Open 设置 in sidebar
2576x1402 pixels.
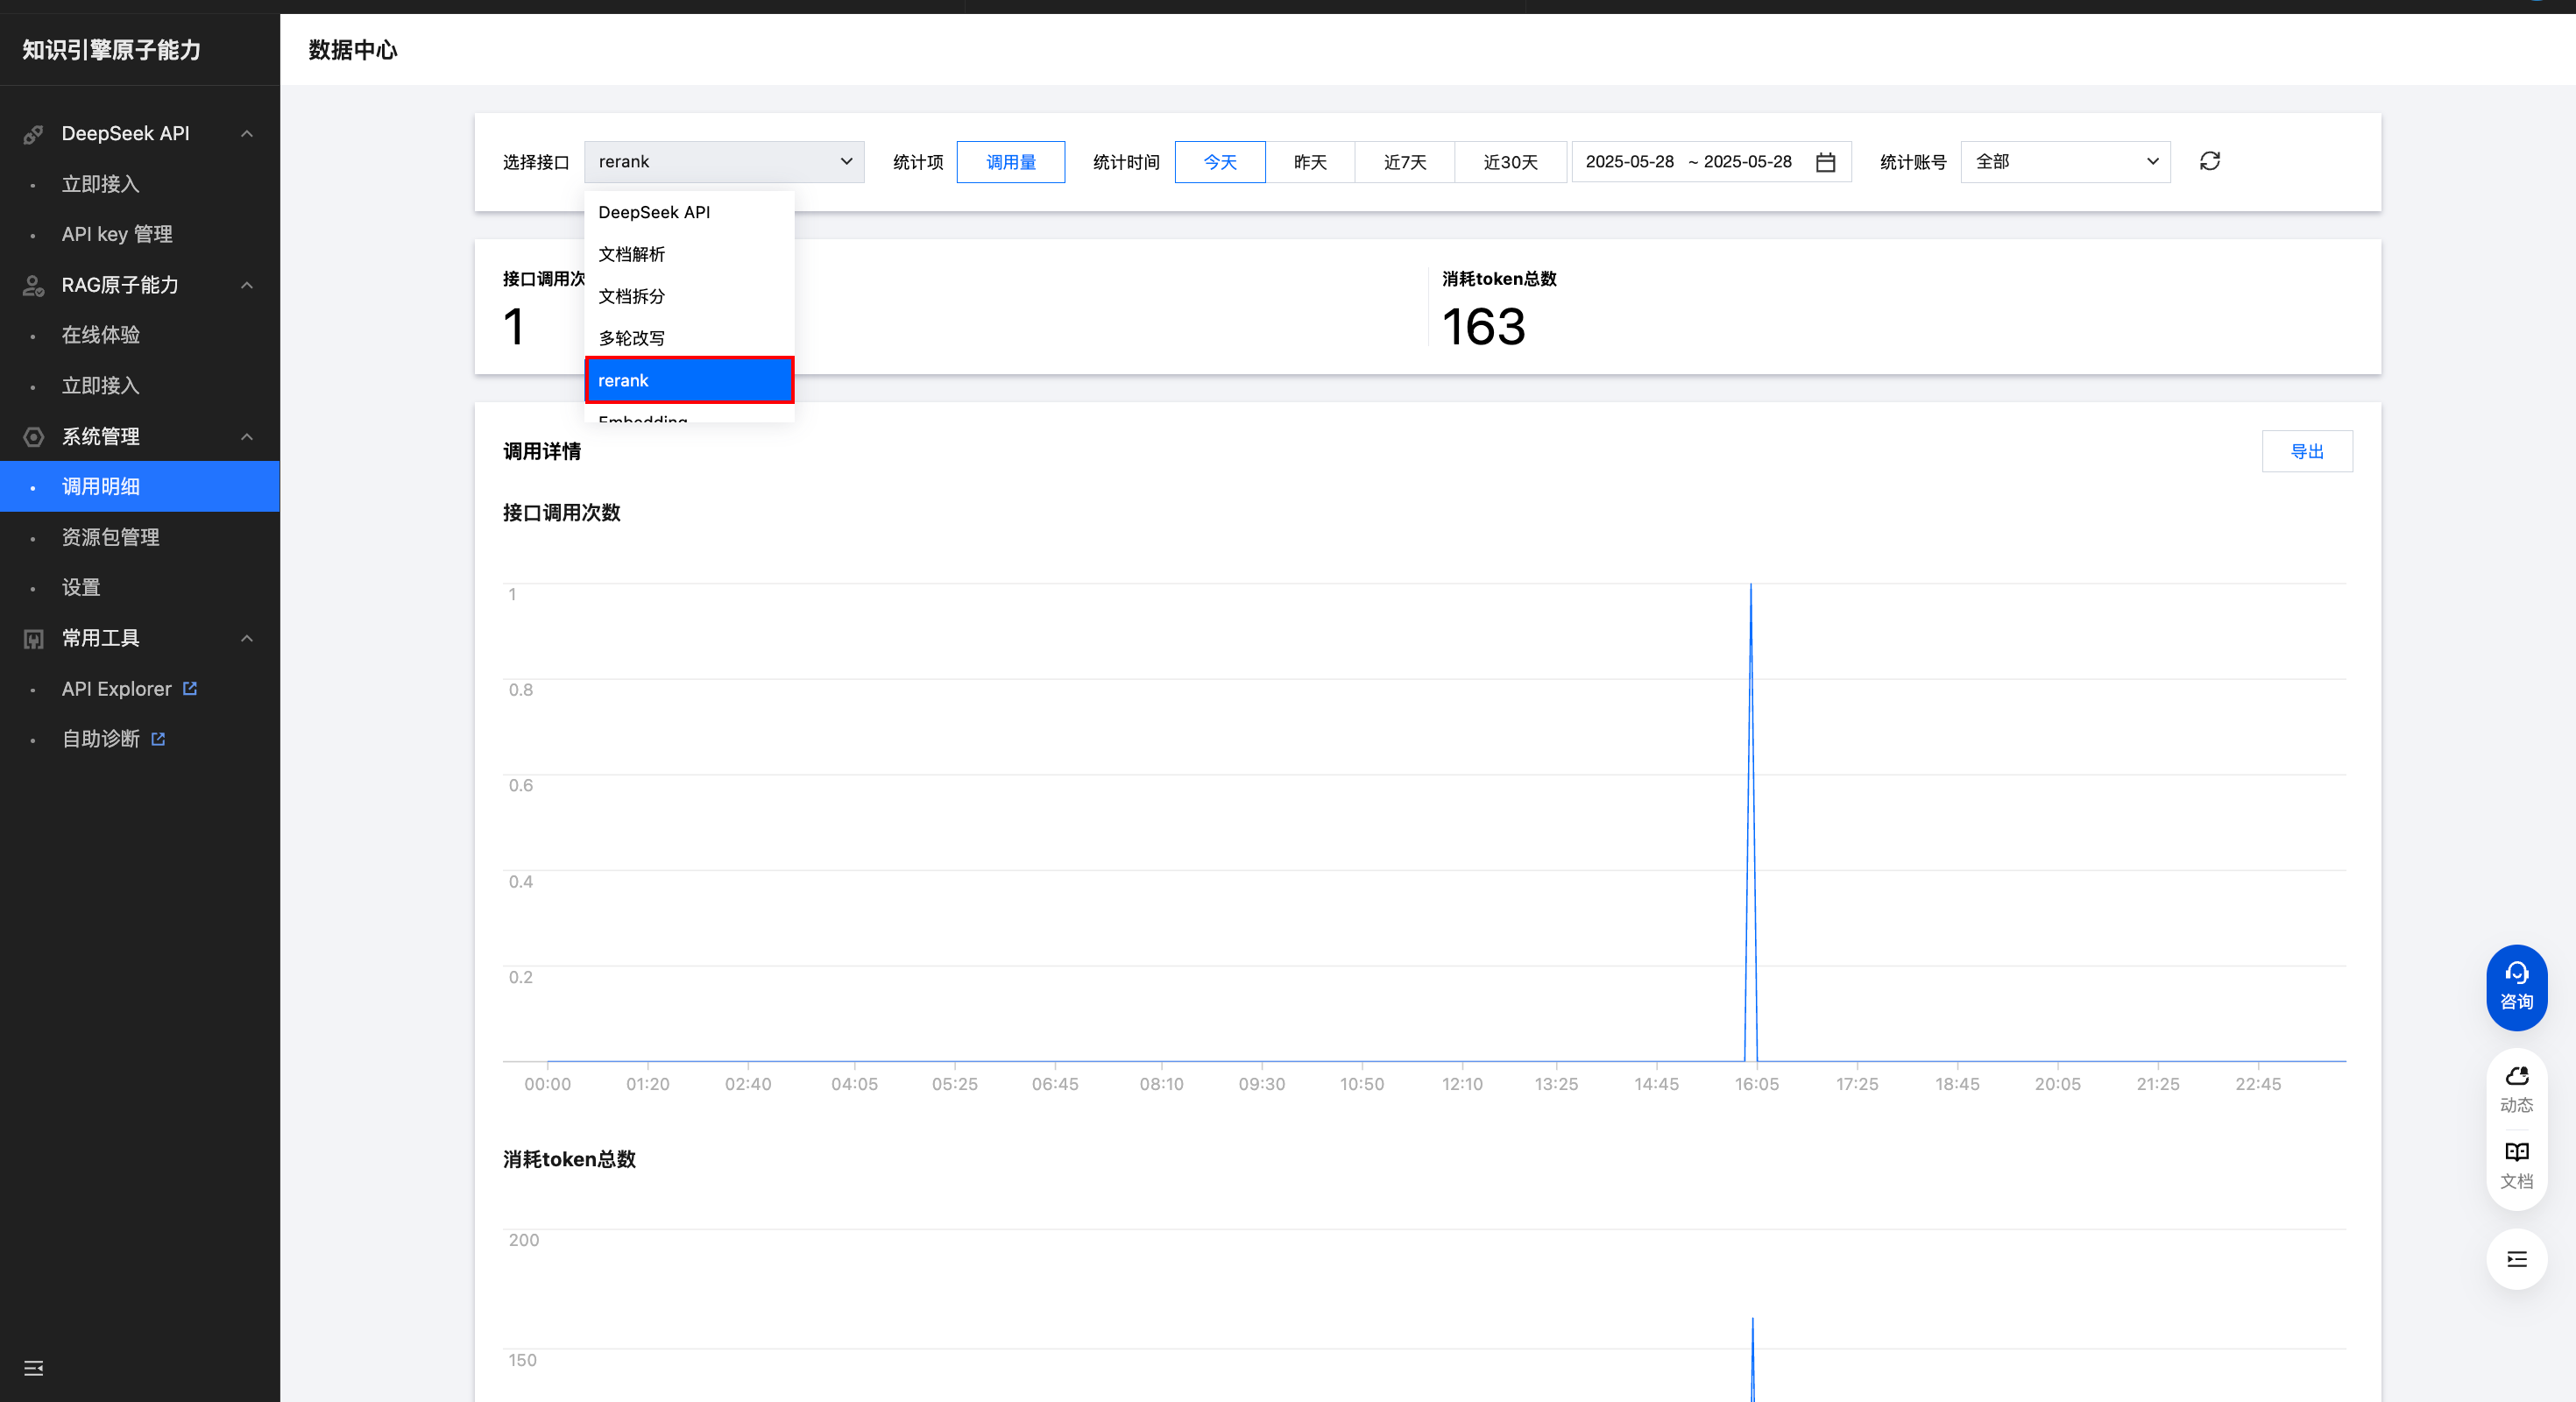pyautogui.click(x=80, y=587)
